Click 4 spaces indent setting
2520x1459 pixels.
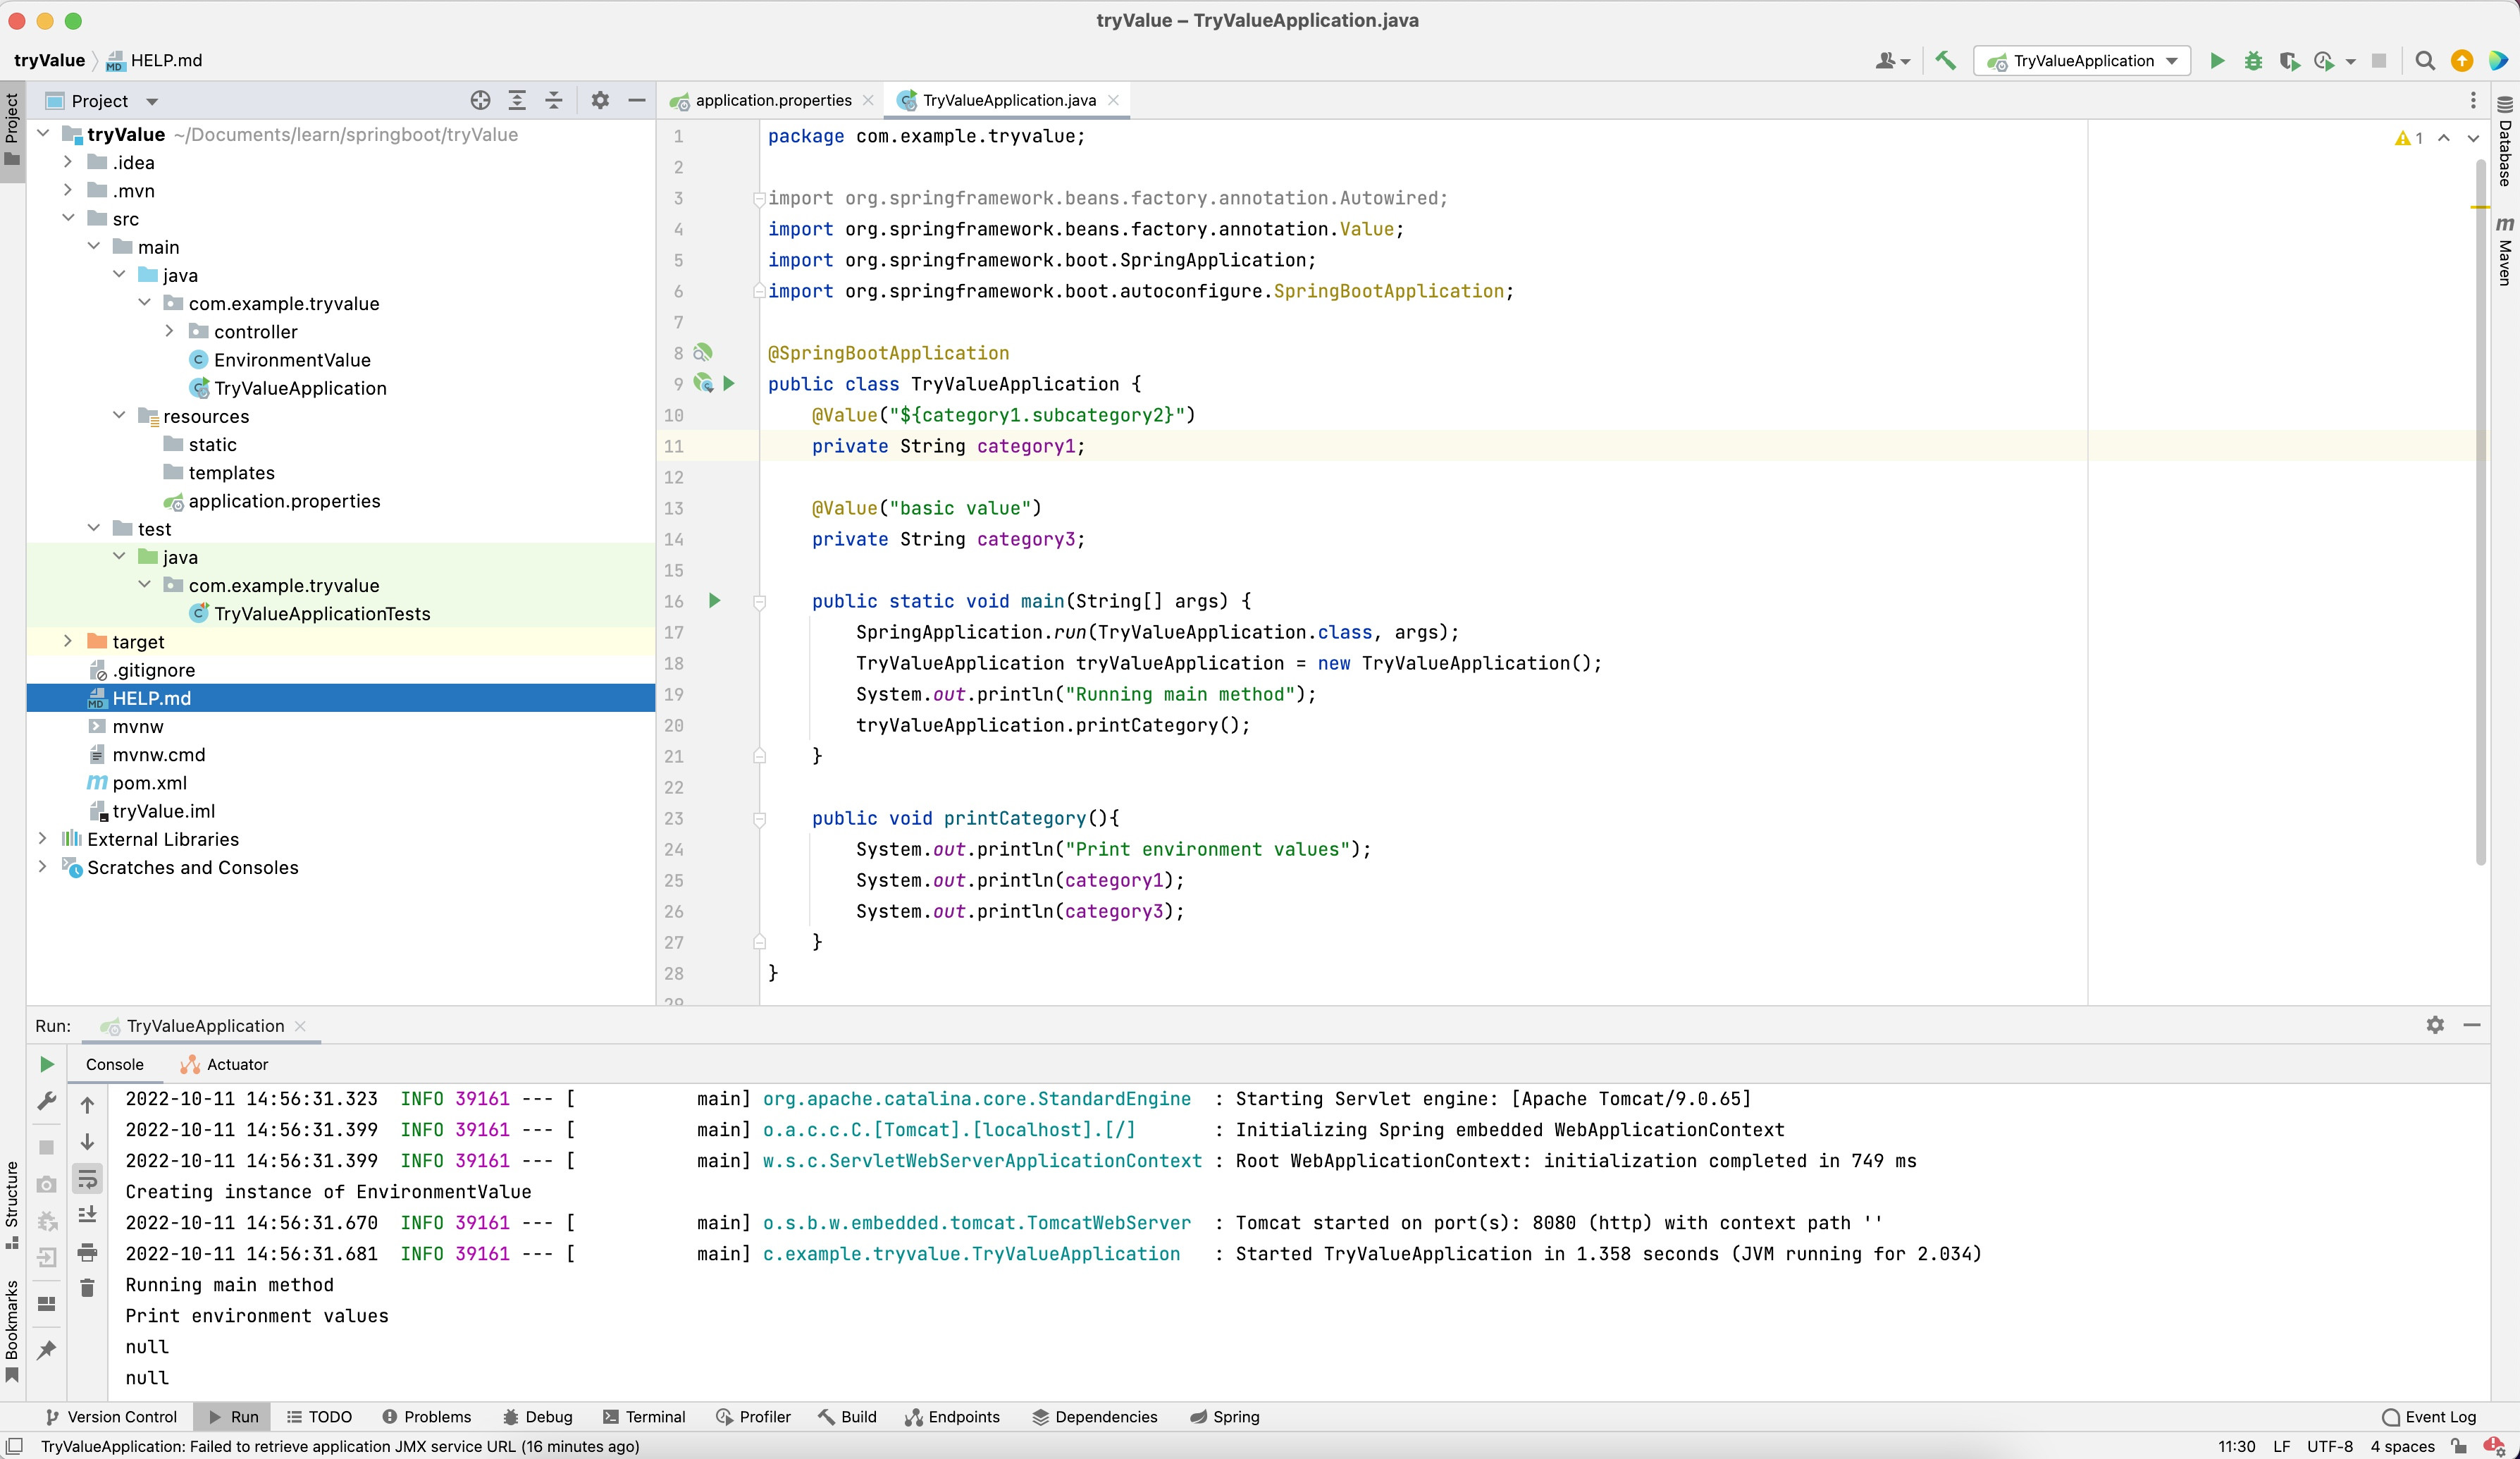tap(2402, 1446)
